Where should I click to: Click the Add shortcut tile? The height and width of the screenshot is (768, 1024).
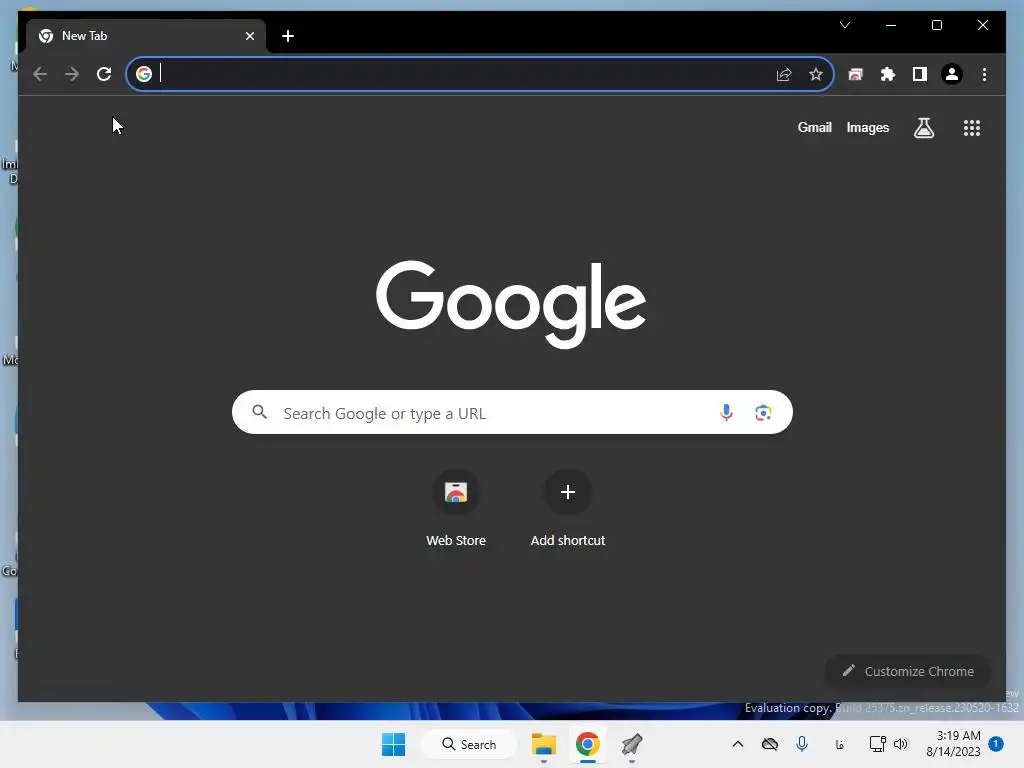(x=568, y=509)
